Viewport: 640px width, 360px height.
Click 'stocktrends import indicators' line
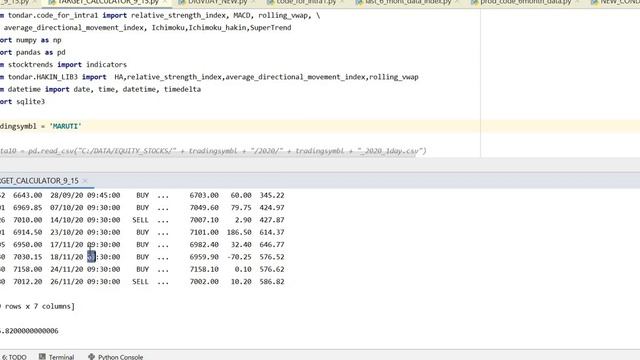[x=63, y=64]
